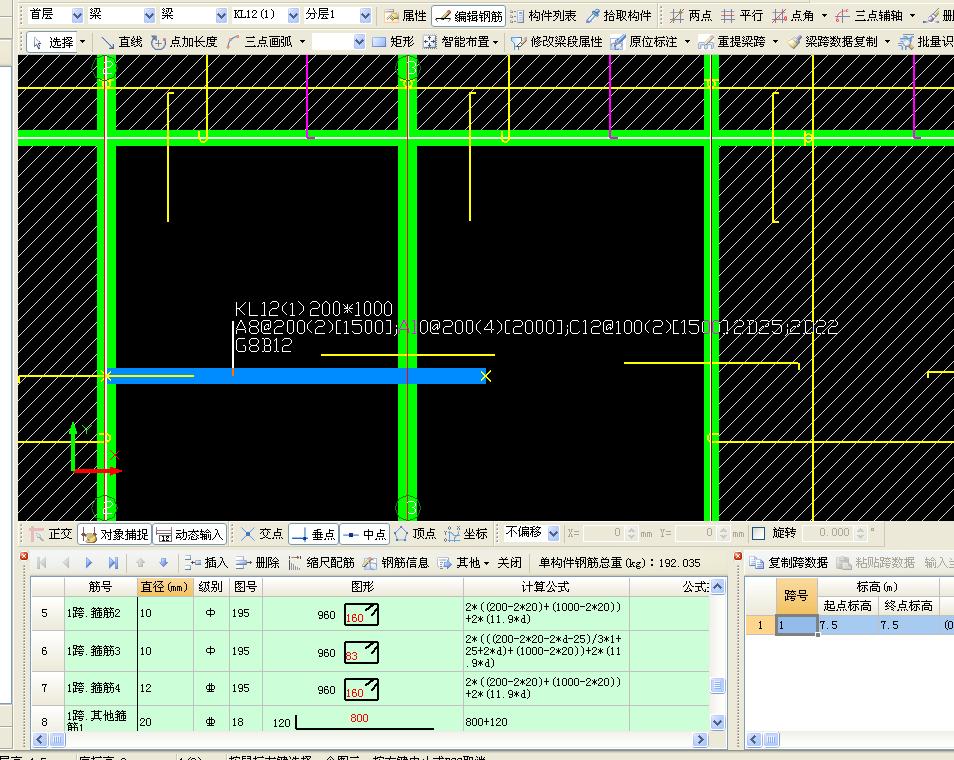Activate 拾取构件 pick component tool

(618, 16)
